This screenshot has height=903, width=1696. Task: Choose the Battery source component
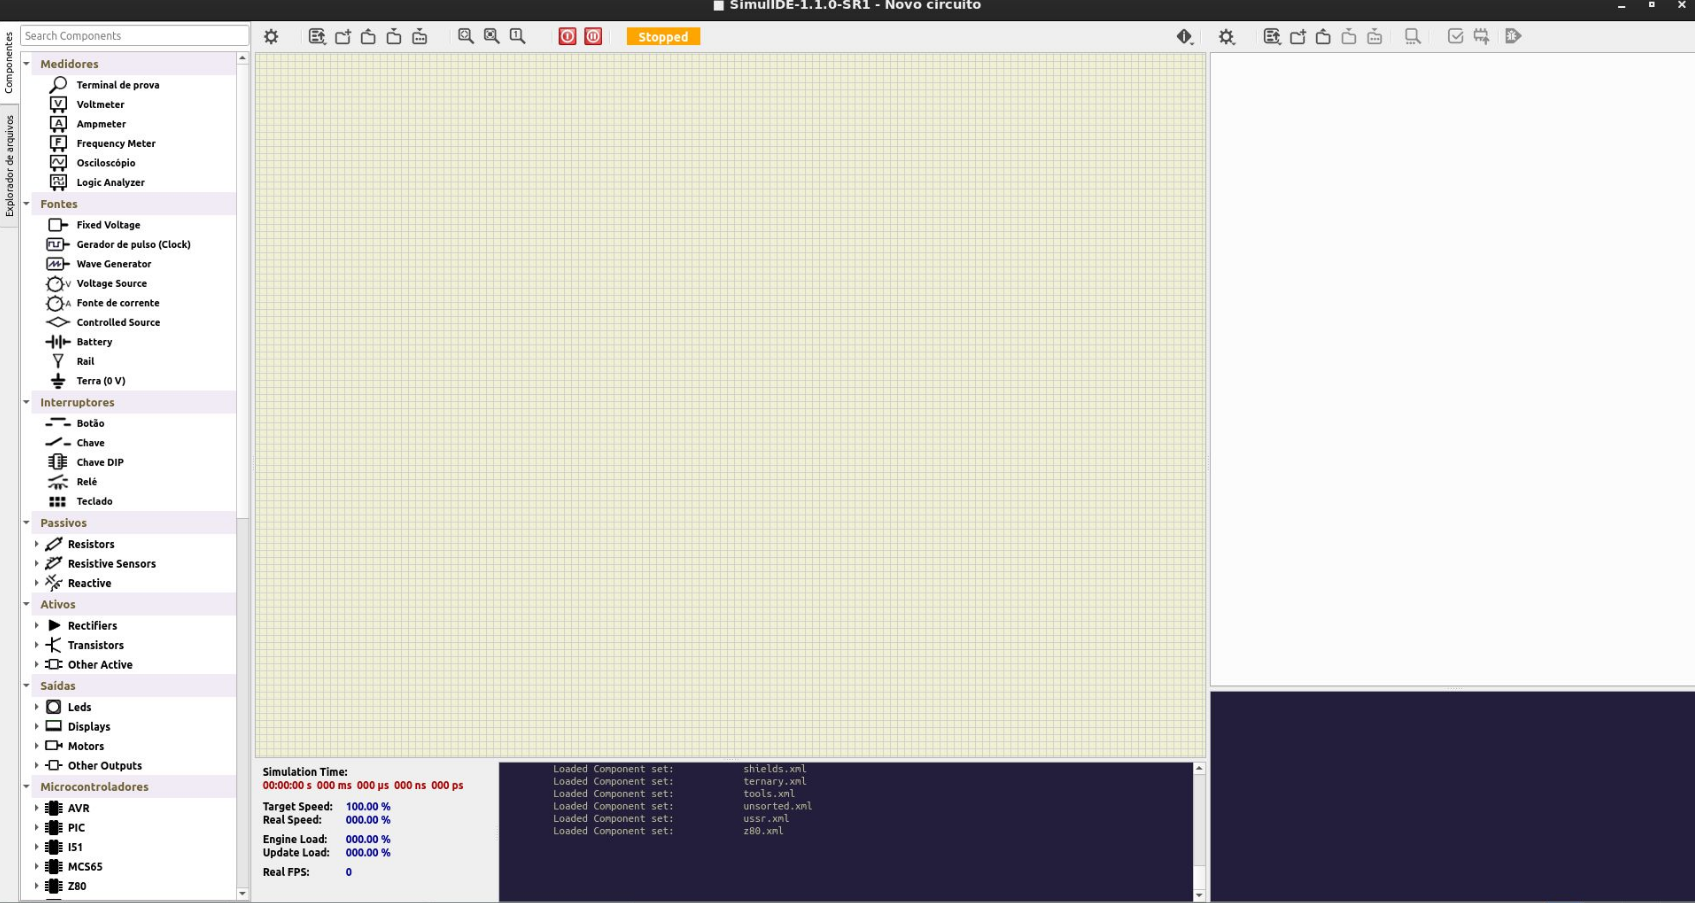point(94,342)
